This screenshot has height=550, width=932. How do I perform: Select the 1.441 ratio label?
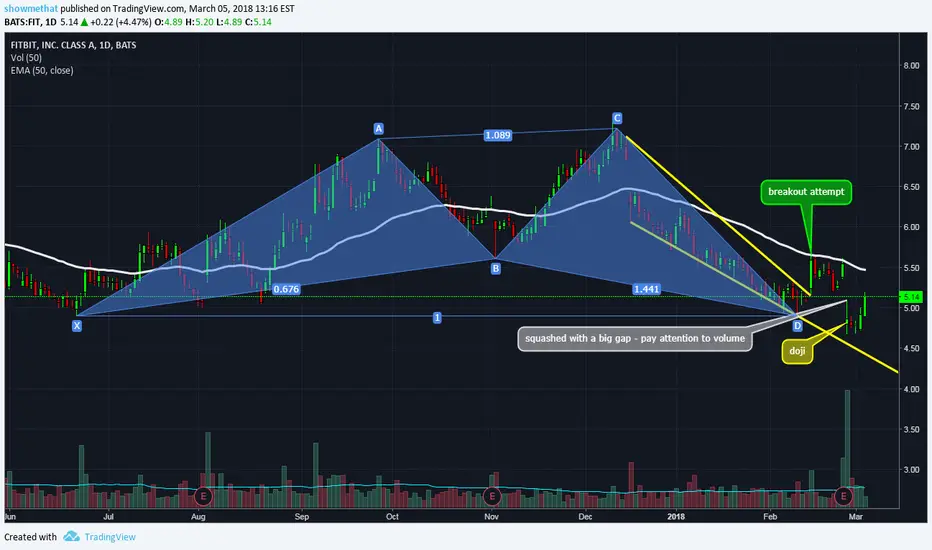click(x=646, y=289)
